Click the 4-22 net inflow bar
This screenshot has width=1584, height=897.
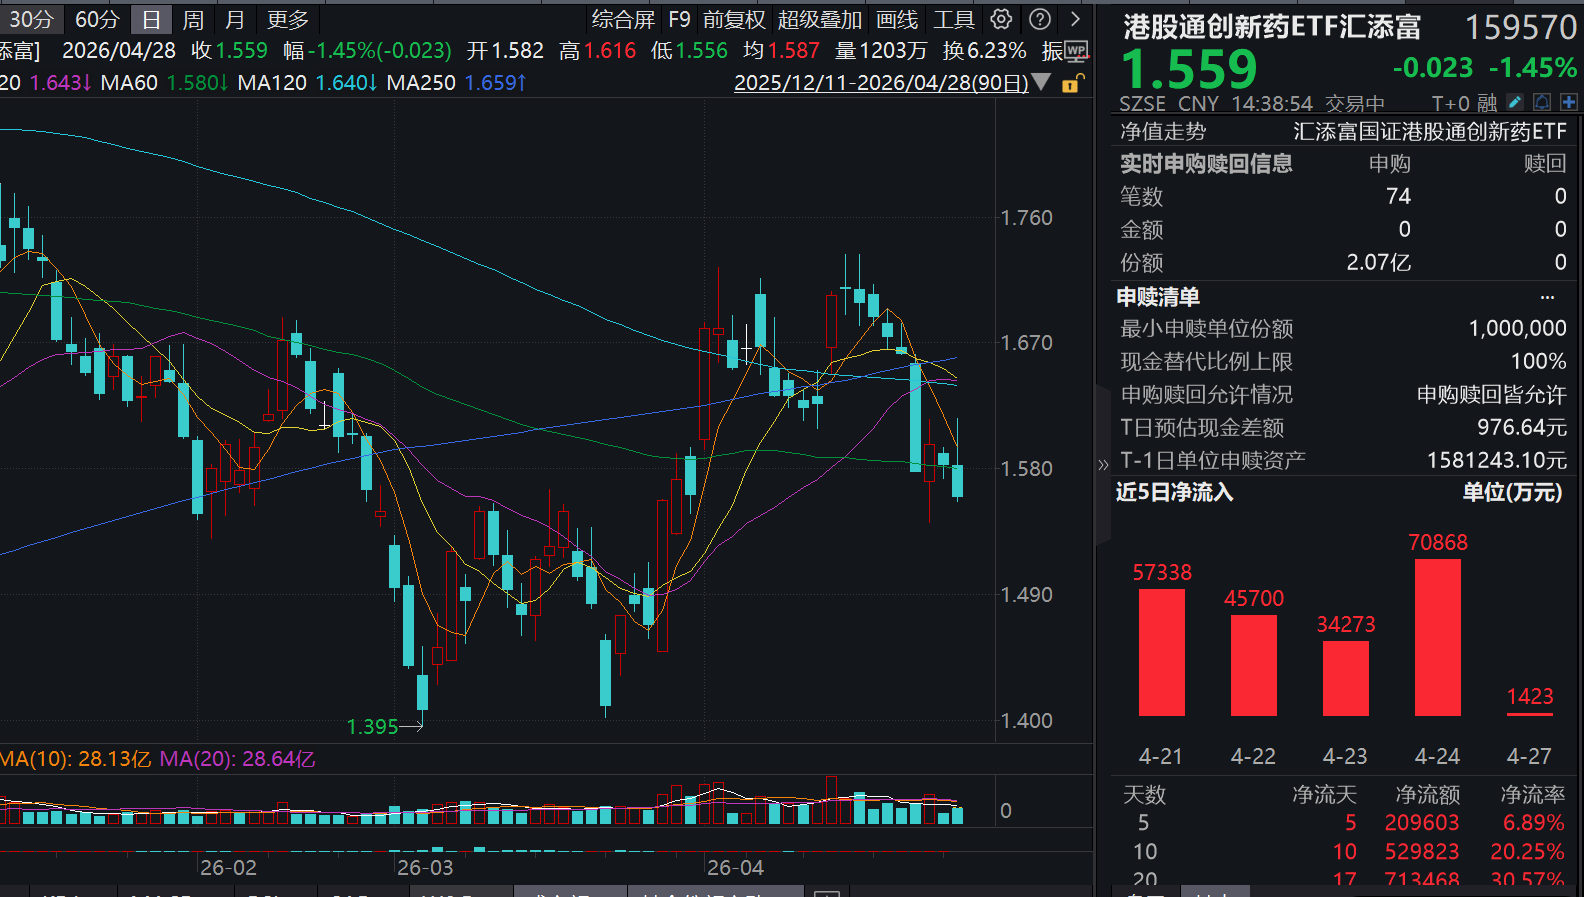click(x=1254, y=665)
